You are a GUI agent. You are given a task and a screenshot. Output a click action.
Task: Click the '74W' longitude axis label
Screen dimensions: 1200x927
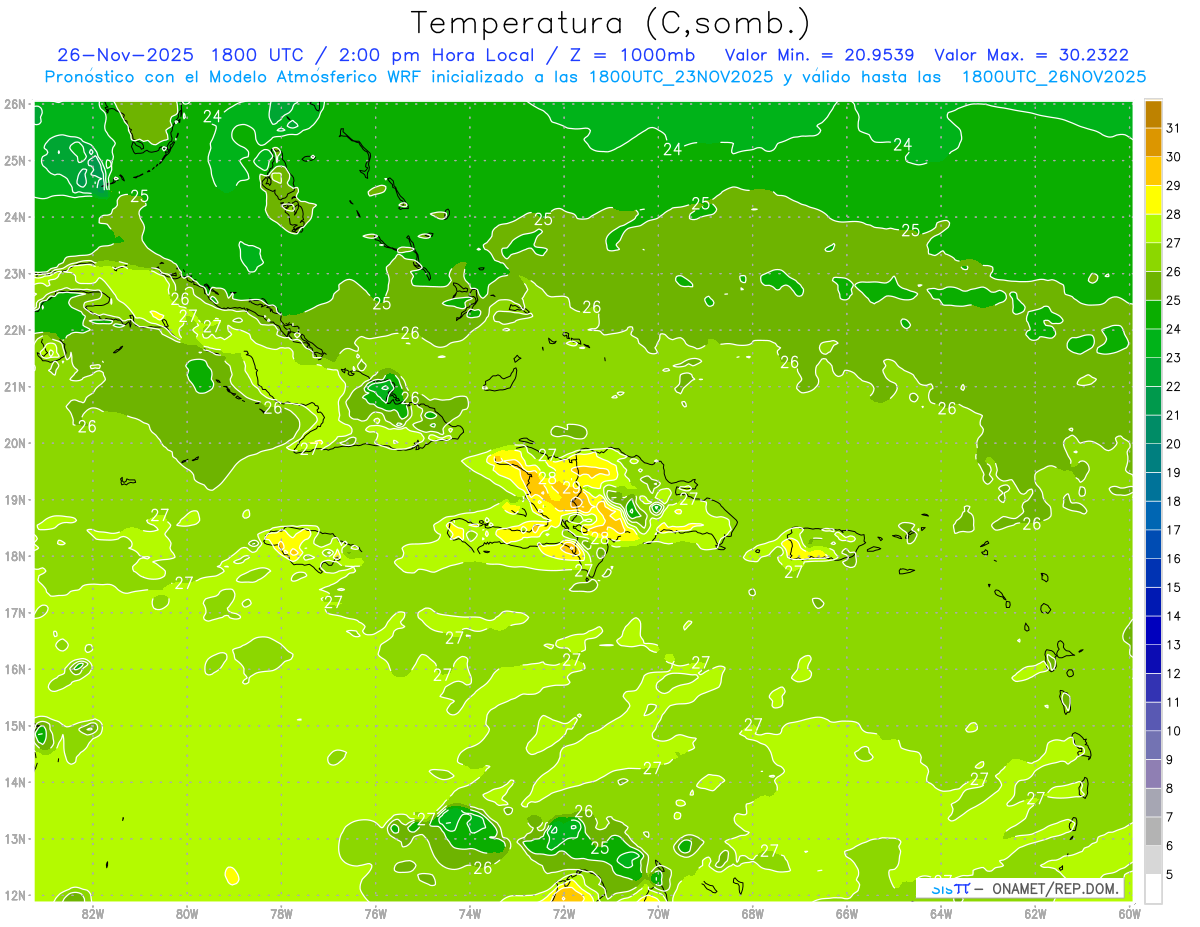tap(469, 913)
